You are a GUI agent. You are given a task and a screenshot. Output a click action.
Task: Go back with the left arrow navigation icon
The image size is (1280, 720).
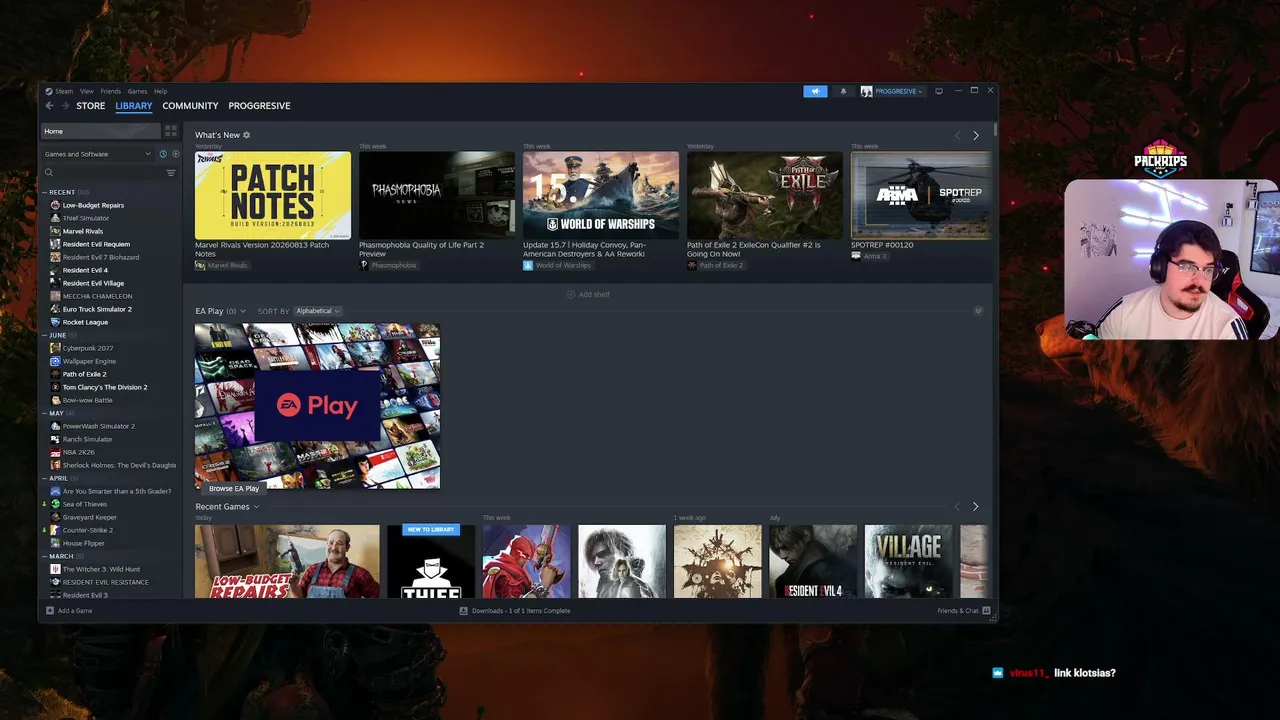(49, 106)
